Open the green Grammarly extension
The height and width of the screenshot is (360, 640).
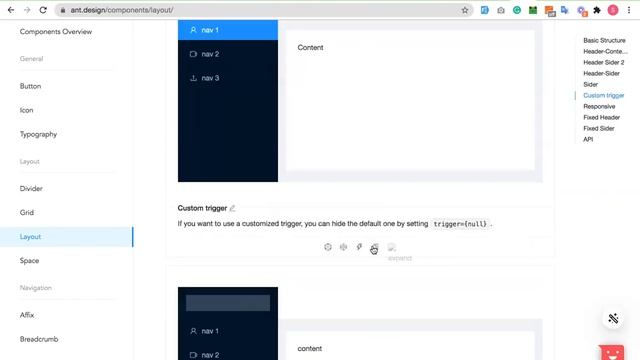[517, 10]
